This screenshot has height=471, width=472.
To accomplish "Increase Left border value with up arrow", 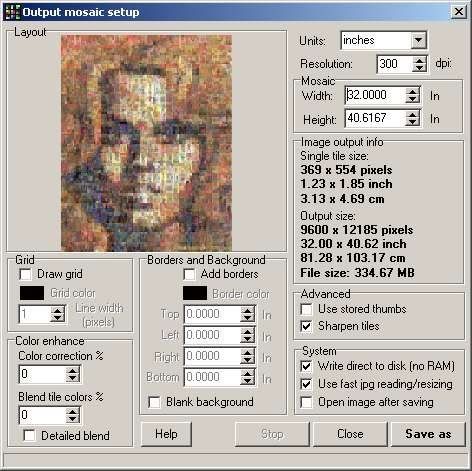I will [x=247, y=331].
